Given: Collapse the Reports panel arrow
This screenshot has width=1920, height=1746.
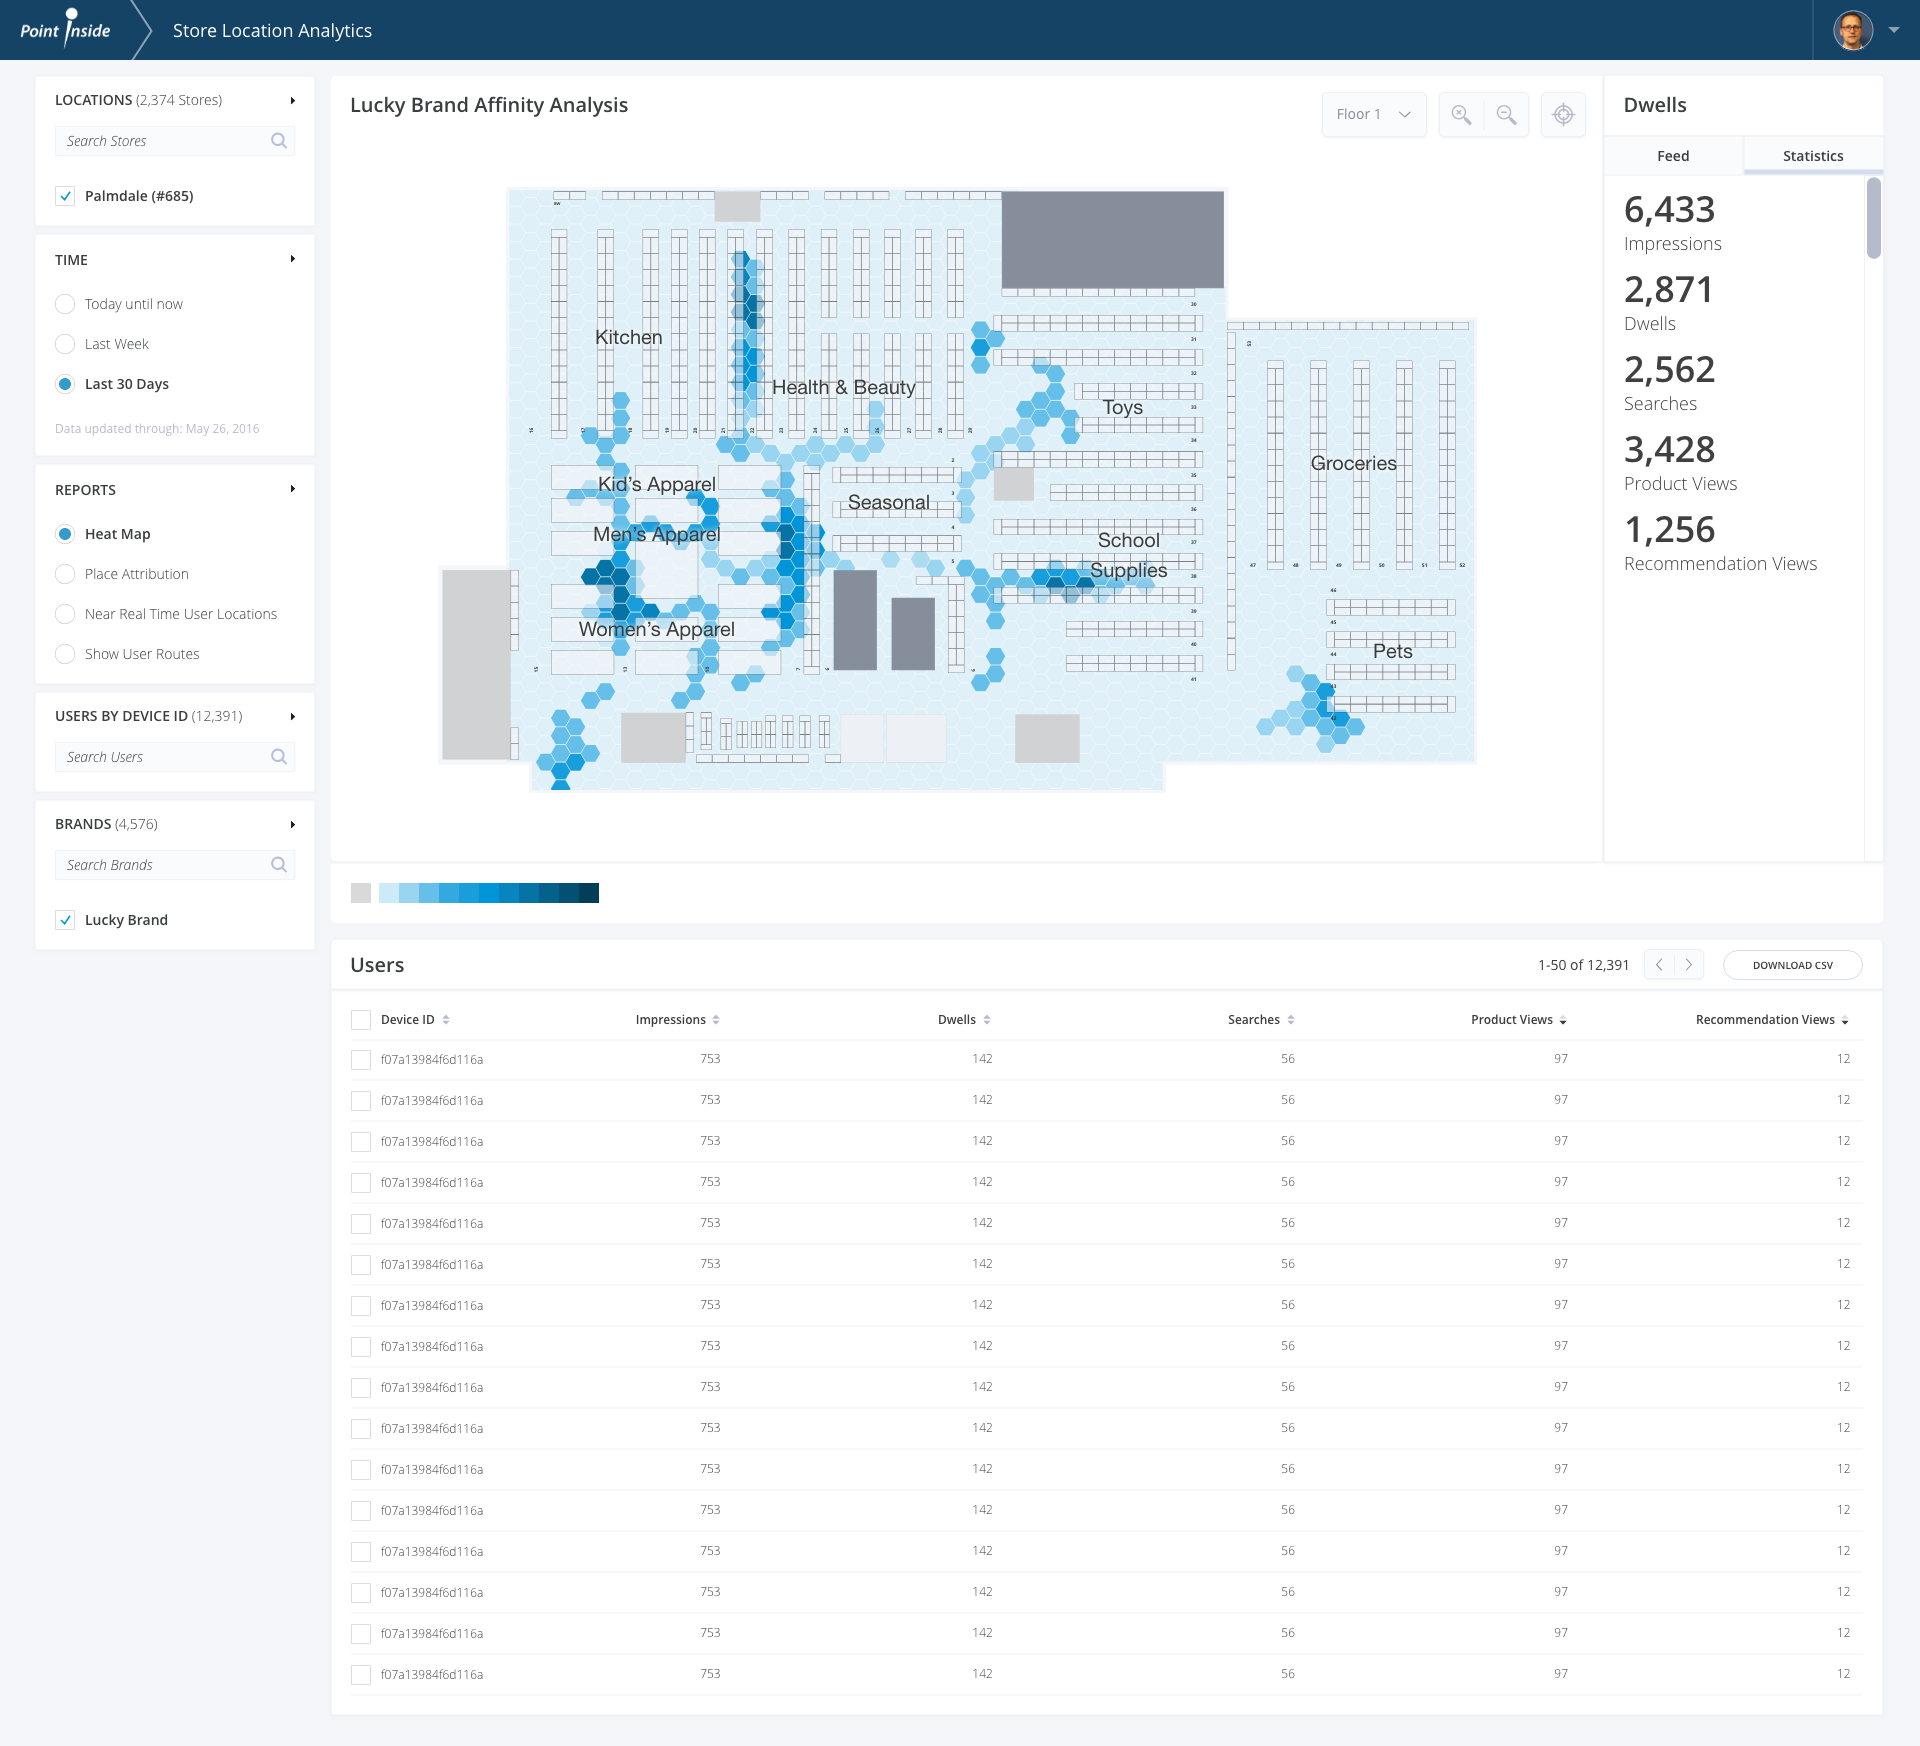Looking at the screenshot, I should tap(292, 489).
